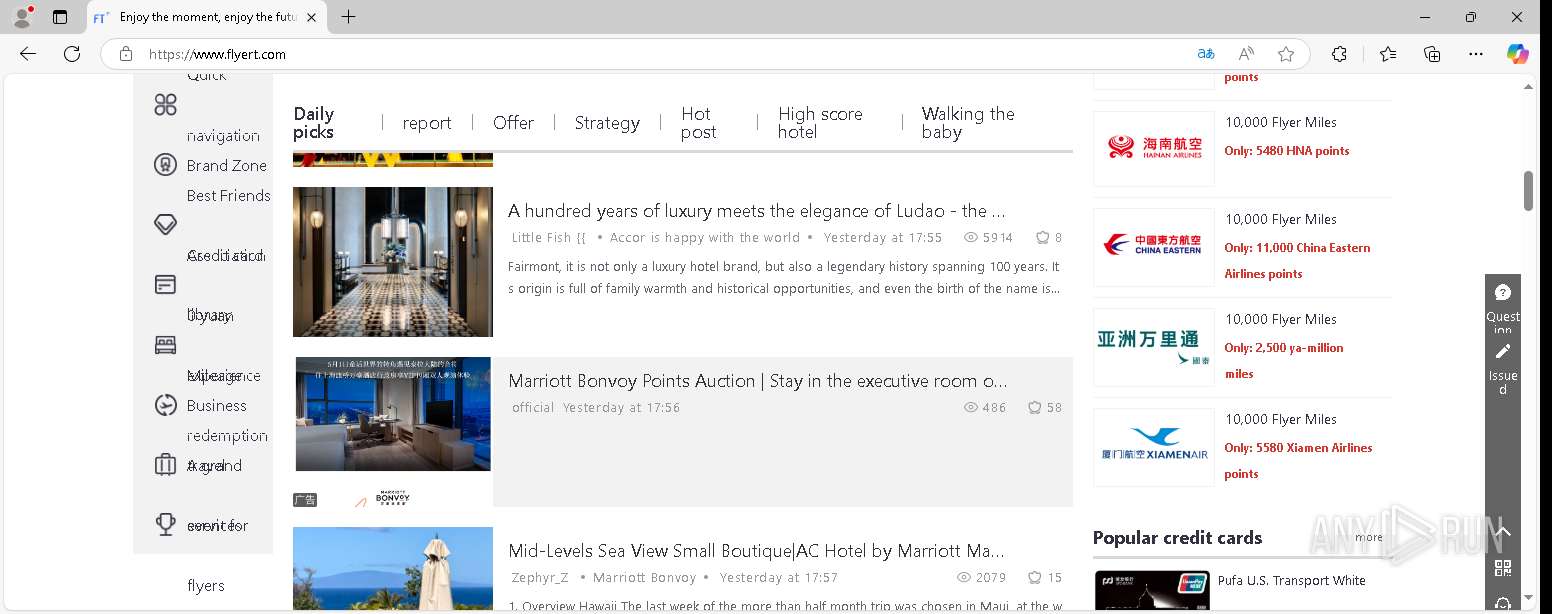
Task: Close the flyert tab
Action: tap(312, 17)
